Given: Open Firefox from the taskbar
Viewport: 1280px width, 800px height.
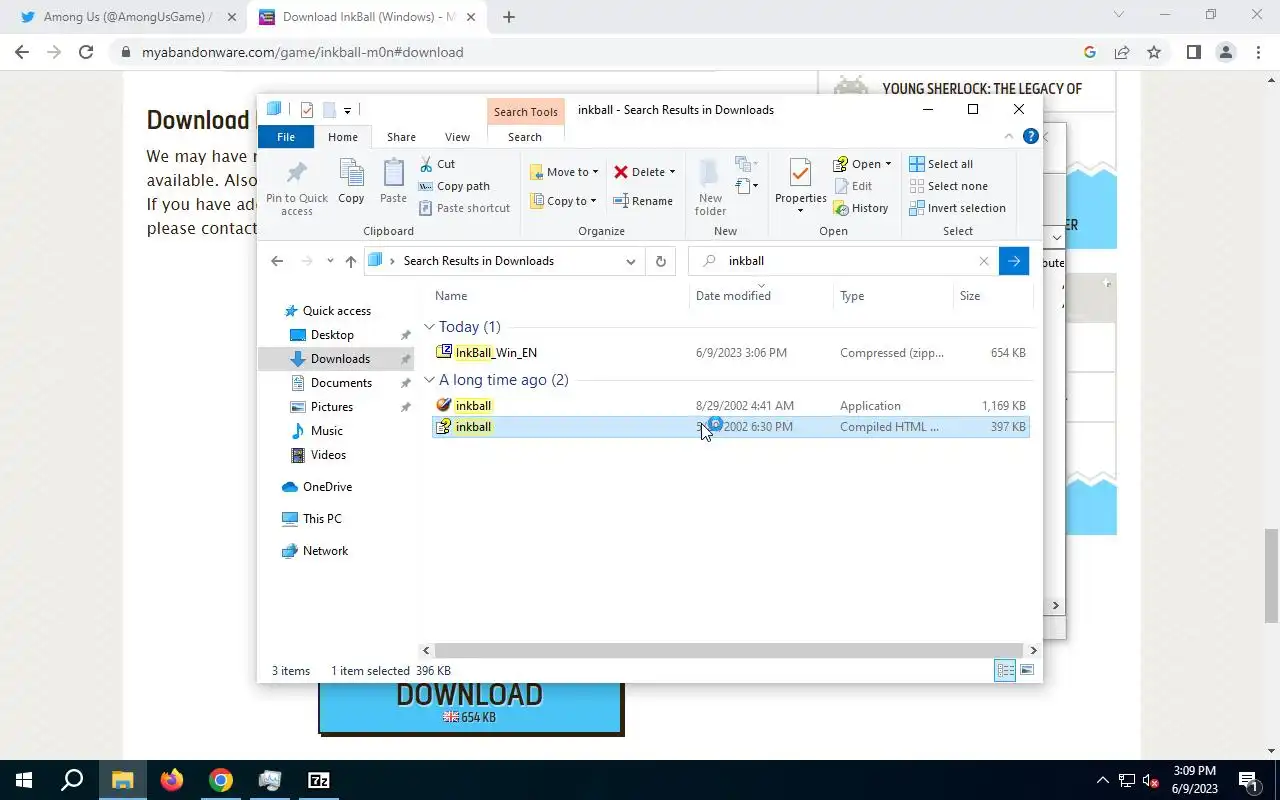Looking at the screenshot, I should (x=172, y=780).
